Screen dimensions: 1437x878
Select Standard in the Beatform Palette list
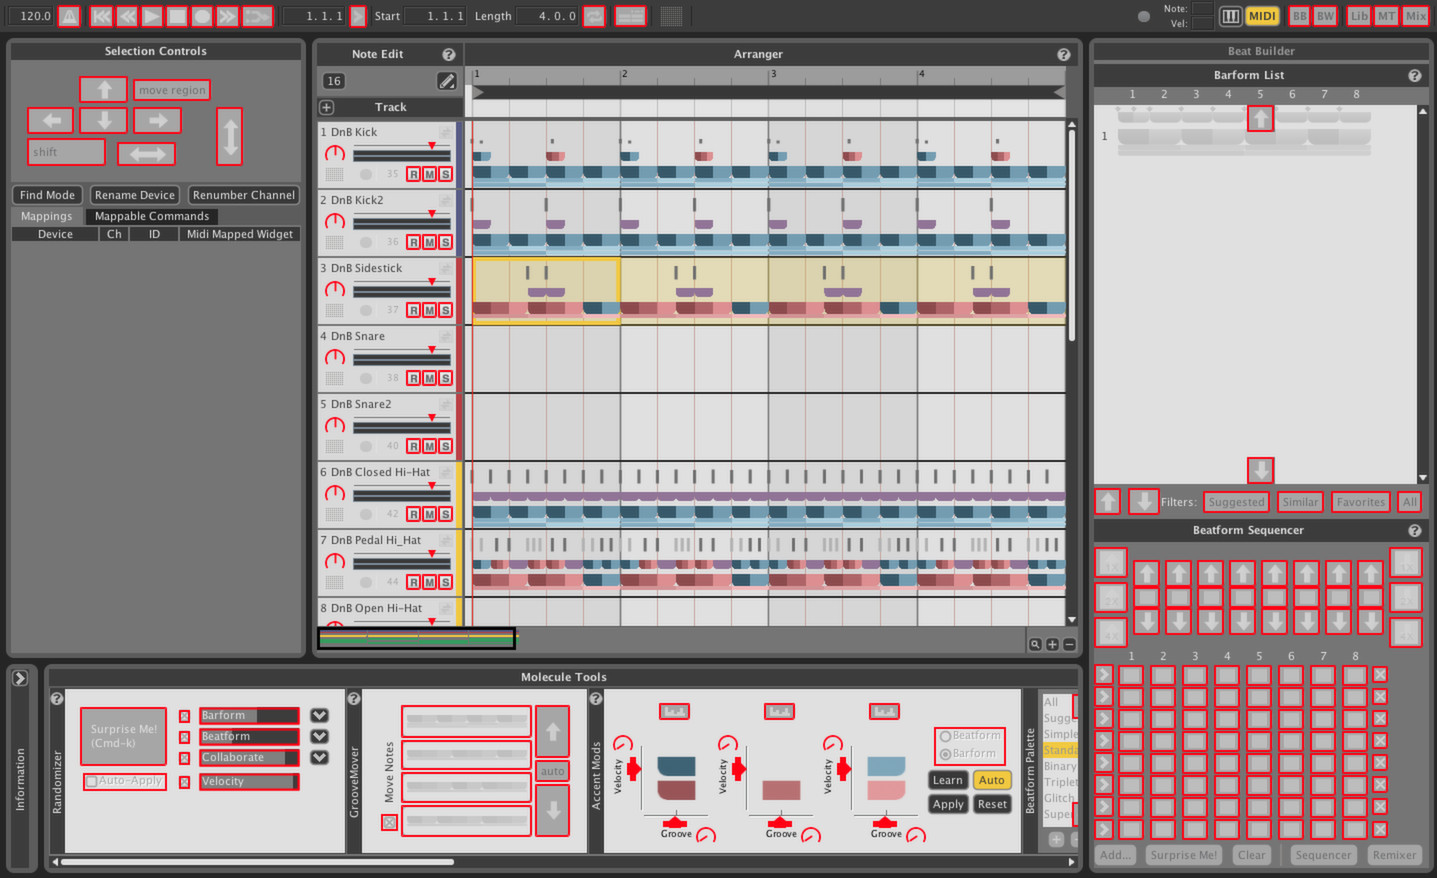point(1063,749)
